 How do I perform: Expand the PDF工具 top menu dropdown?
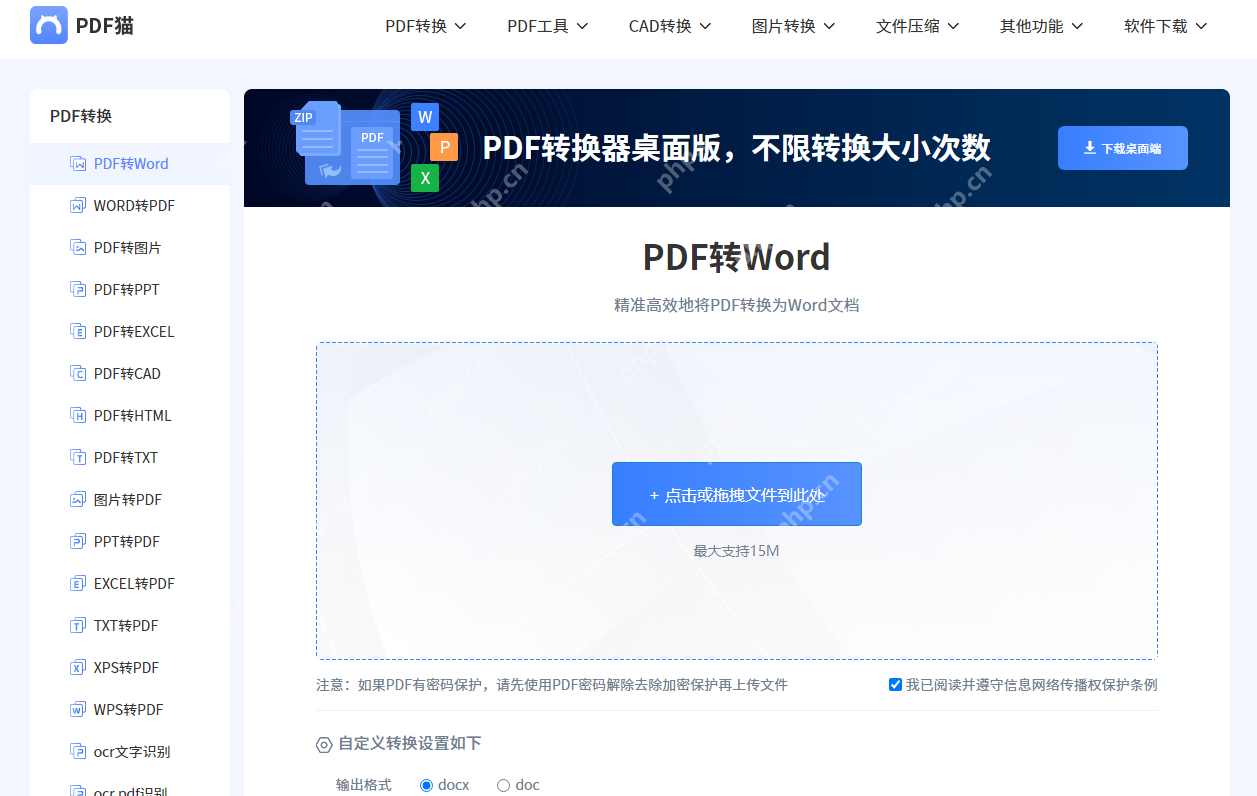pos(547,26)
